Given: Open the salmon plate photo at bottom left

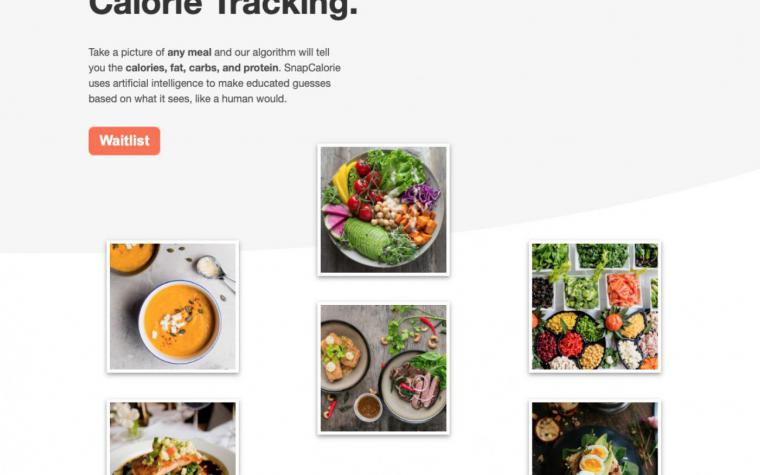Looking at the screenshot, I should point(173,437).
